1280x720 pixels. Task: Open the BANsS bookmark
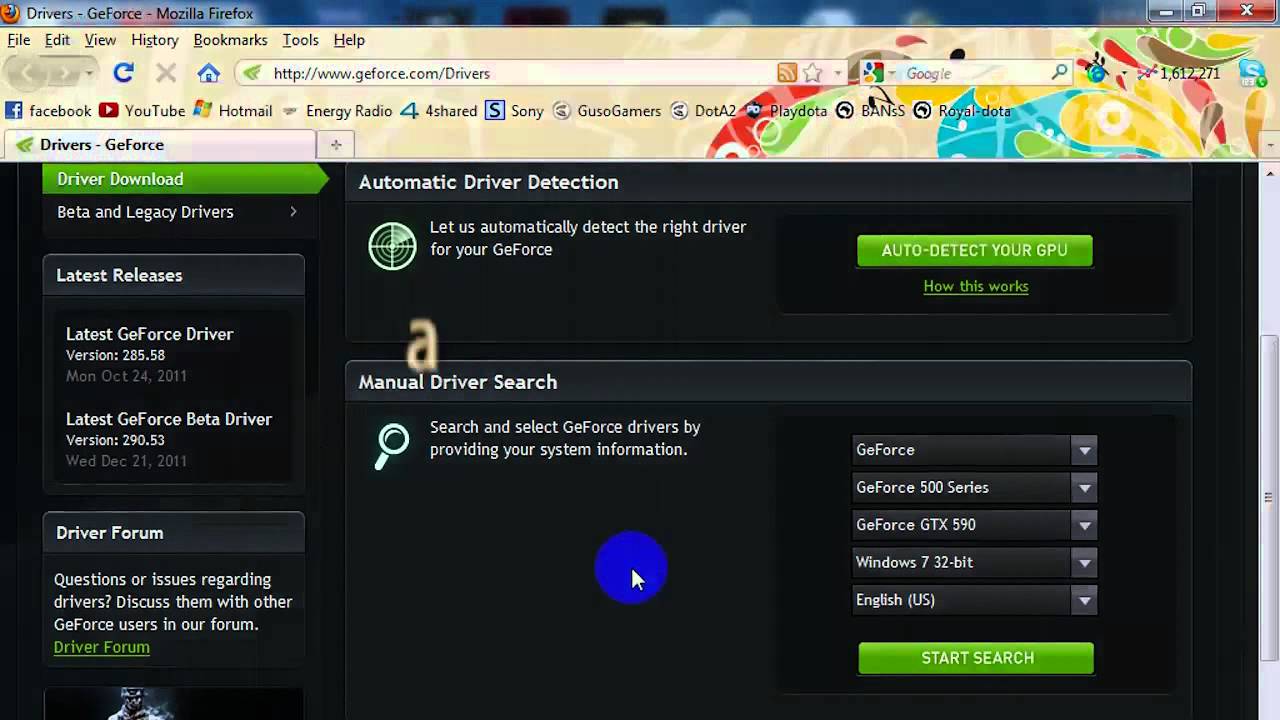pos(870,111)
